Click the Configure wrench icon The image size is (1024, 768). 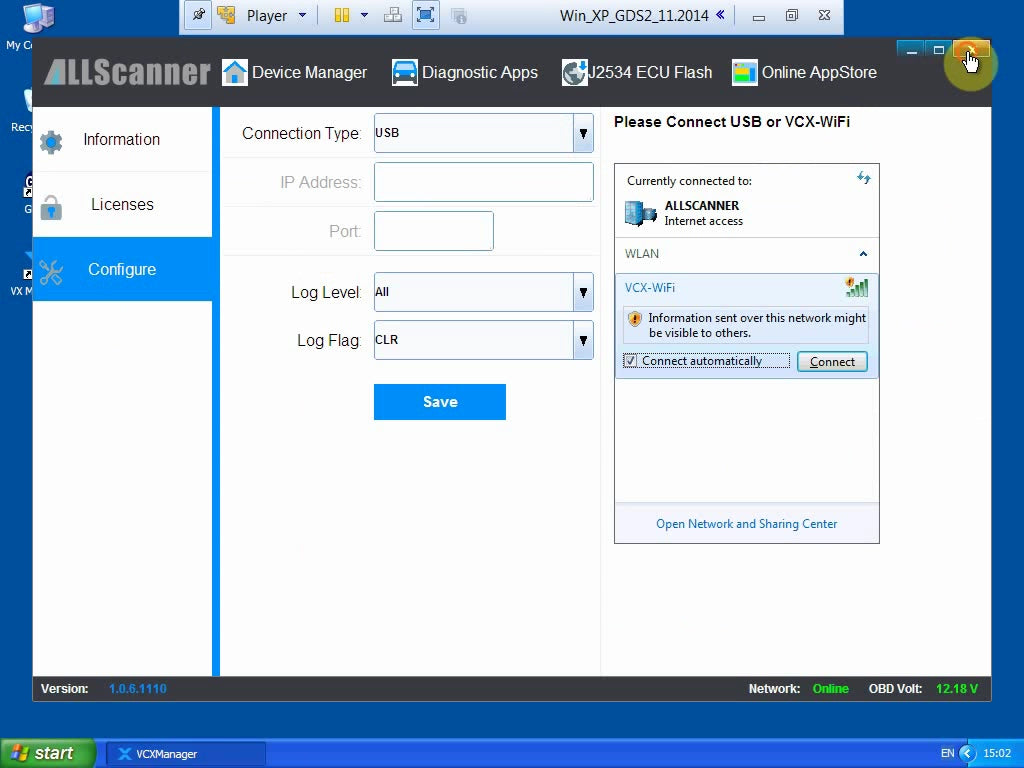pos(51,271)
